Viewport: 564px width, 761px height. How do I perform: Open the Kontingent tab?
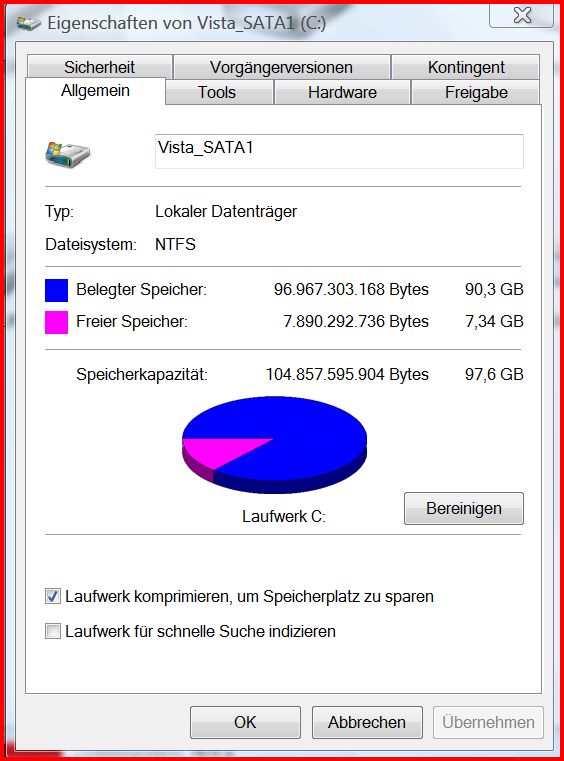pyautogui.click(x=466, y=67)
